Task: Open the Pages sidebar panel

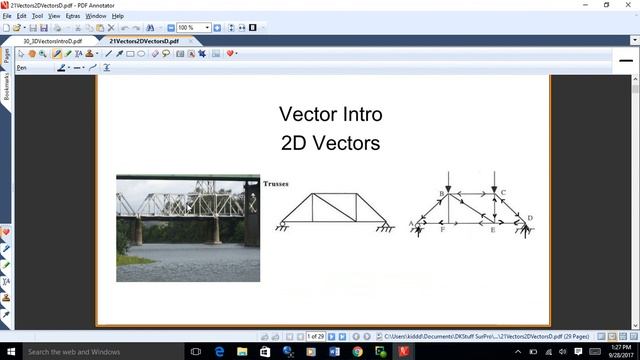Action: pyautogui.click(x=6, y=56)
